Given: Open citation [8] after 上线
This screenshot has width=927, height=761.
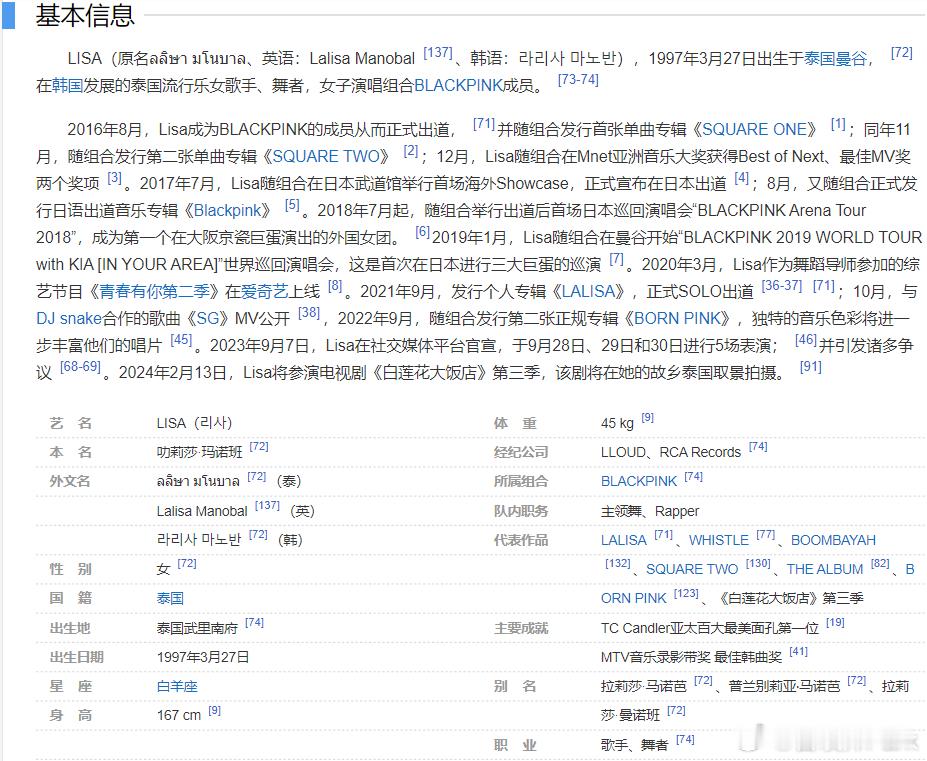Looking at the screenshot, I should [x=335, y=286].
